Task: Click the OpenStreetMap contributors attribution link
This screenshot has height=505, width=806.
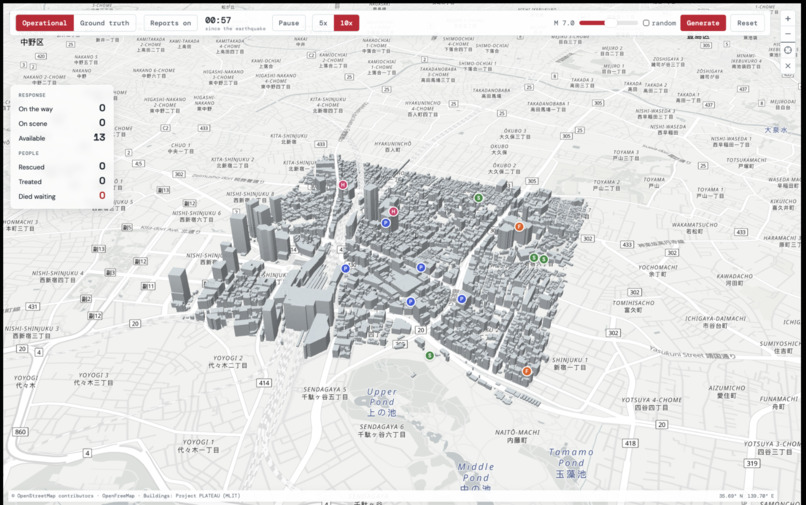Action: click(x=55, y=496)
